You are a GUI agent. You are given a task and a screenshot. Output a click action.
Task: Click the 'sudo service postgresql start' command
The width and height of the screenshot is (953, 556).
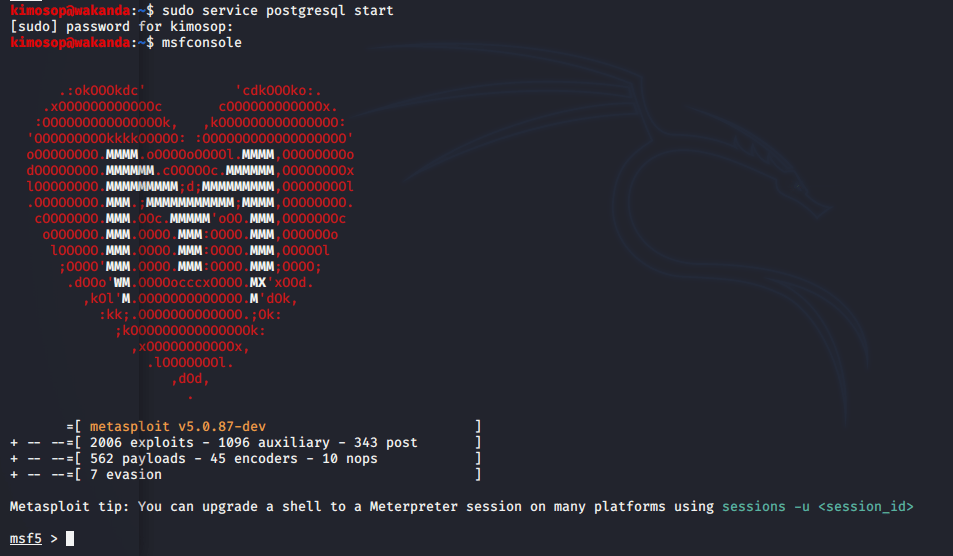[277, 10]
